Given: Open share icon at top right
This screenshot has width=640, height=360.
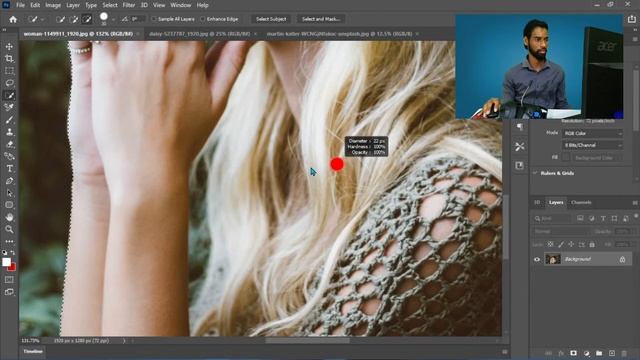Looking at the screenshot, I should point(632,19).
